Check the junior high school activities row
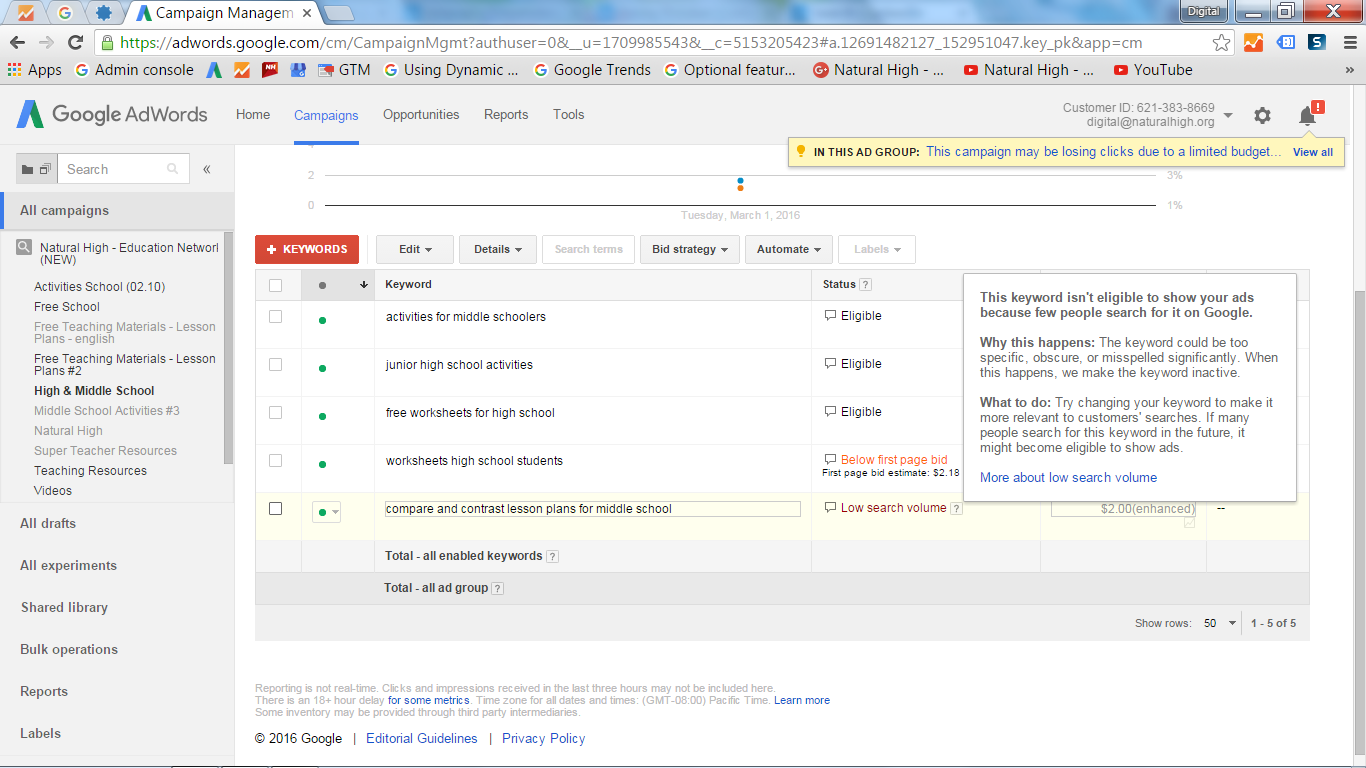Image resolution: width=1366 pixels, height=768 pixels. [276, 365]
